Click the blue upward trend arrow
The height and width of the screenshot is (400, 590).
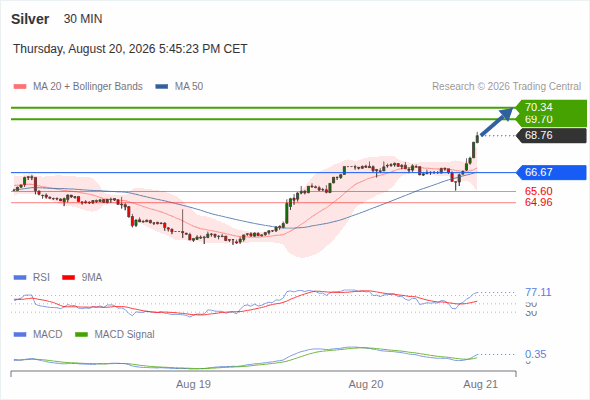[497, 122]
